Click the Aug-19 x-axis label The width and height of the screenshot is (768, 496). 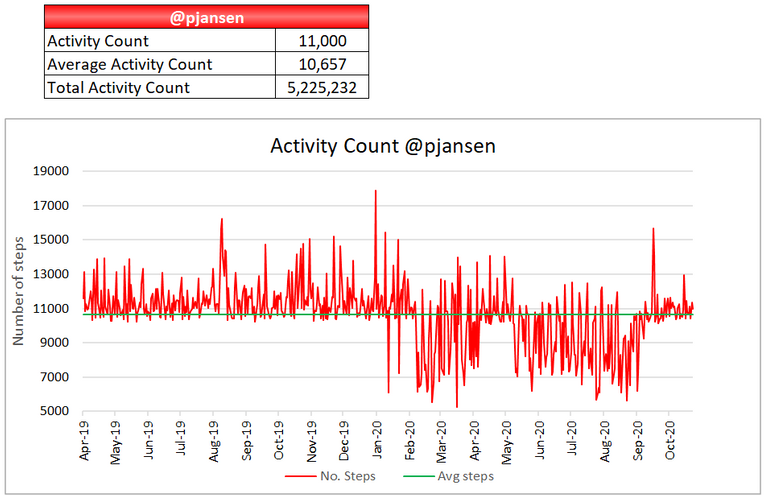tap(214, 441)
